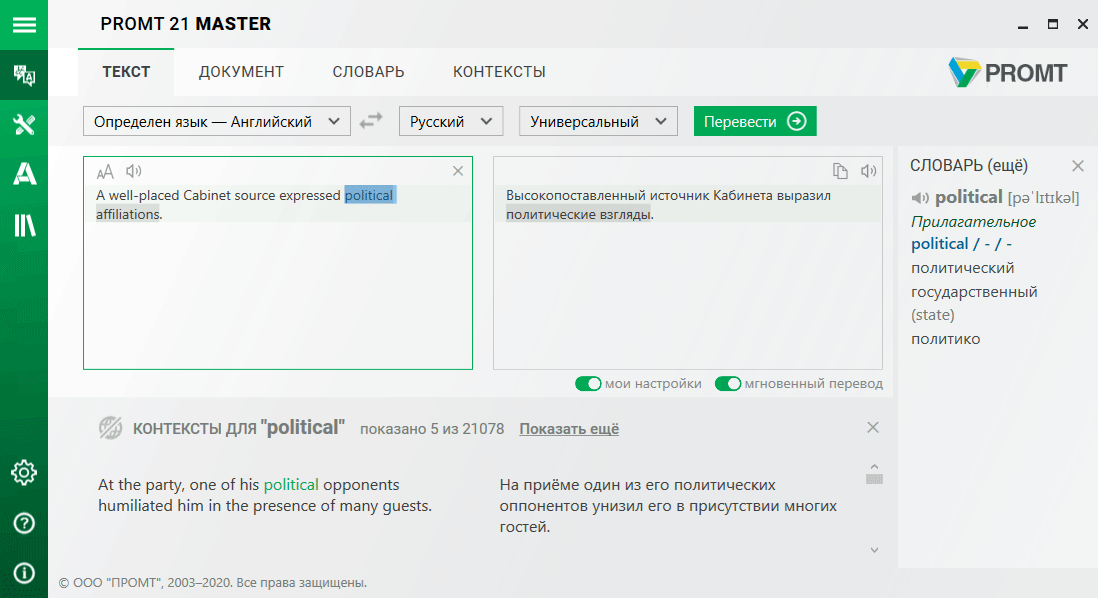Click 'СЛОВАРЬ (ещё)' heading link

[968, 166]
